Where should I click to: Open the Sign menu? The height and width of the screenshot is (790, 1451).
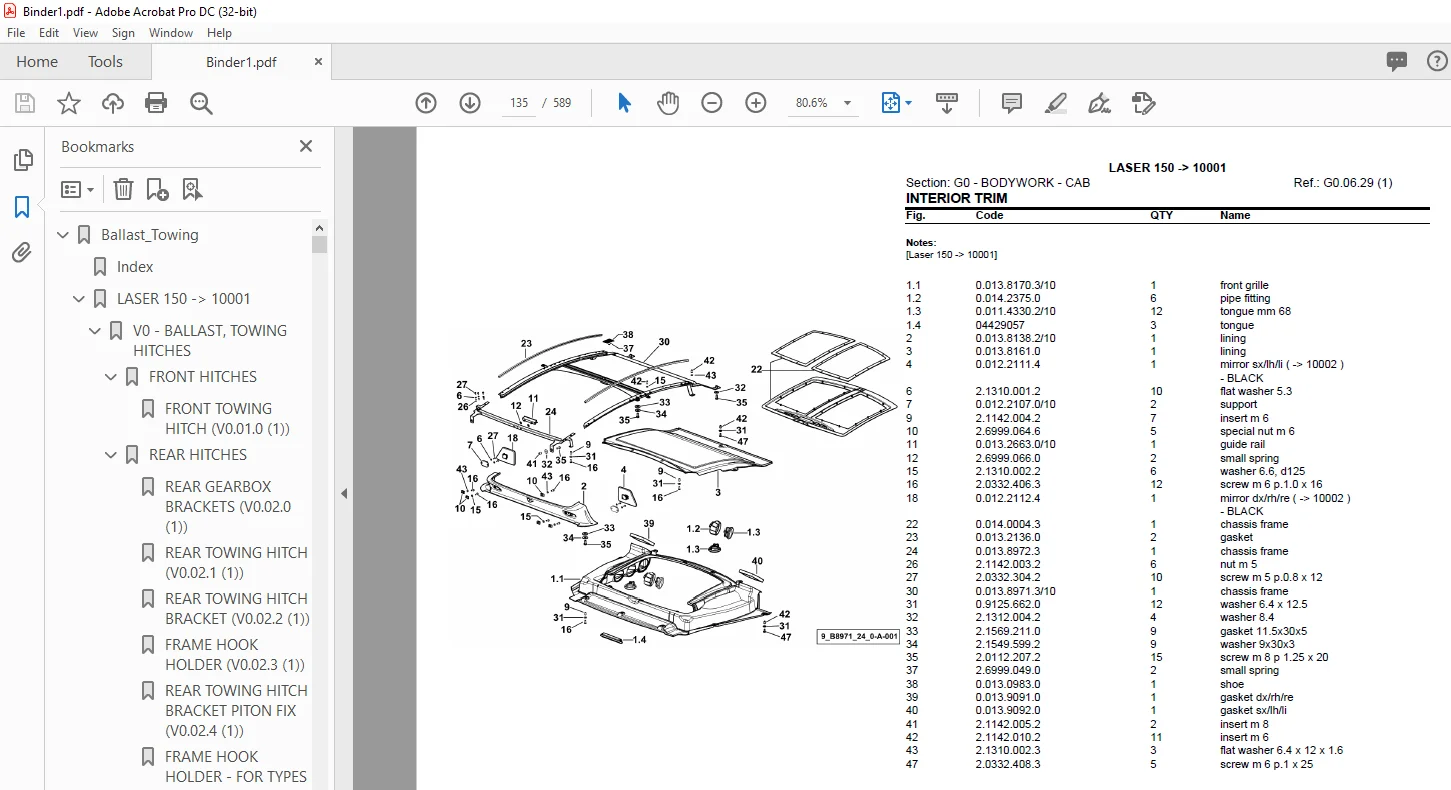[123, 33]
